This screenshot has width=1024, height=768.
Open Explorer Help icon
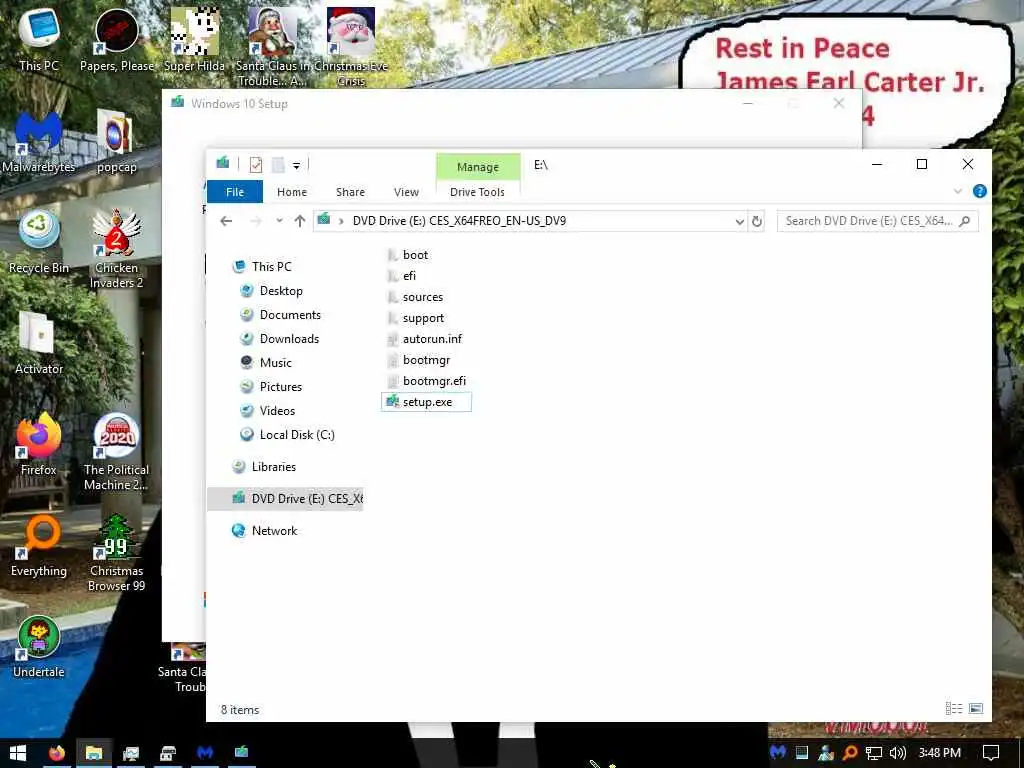[980, 191]
